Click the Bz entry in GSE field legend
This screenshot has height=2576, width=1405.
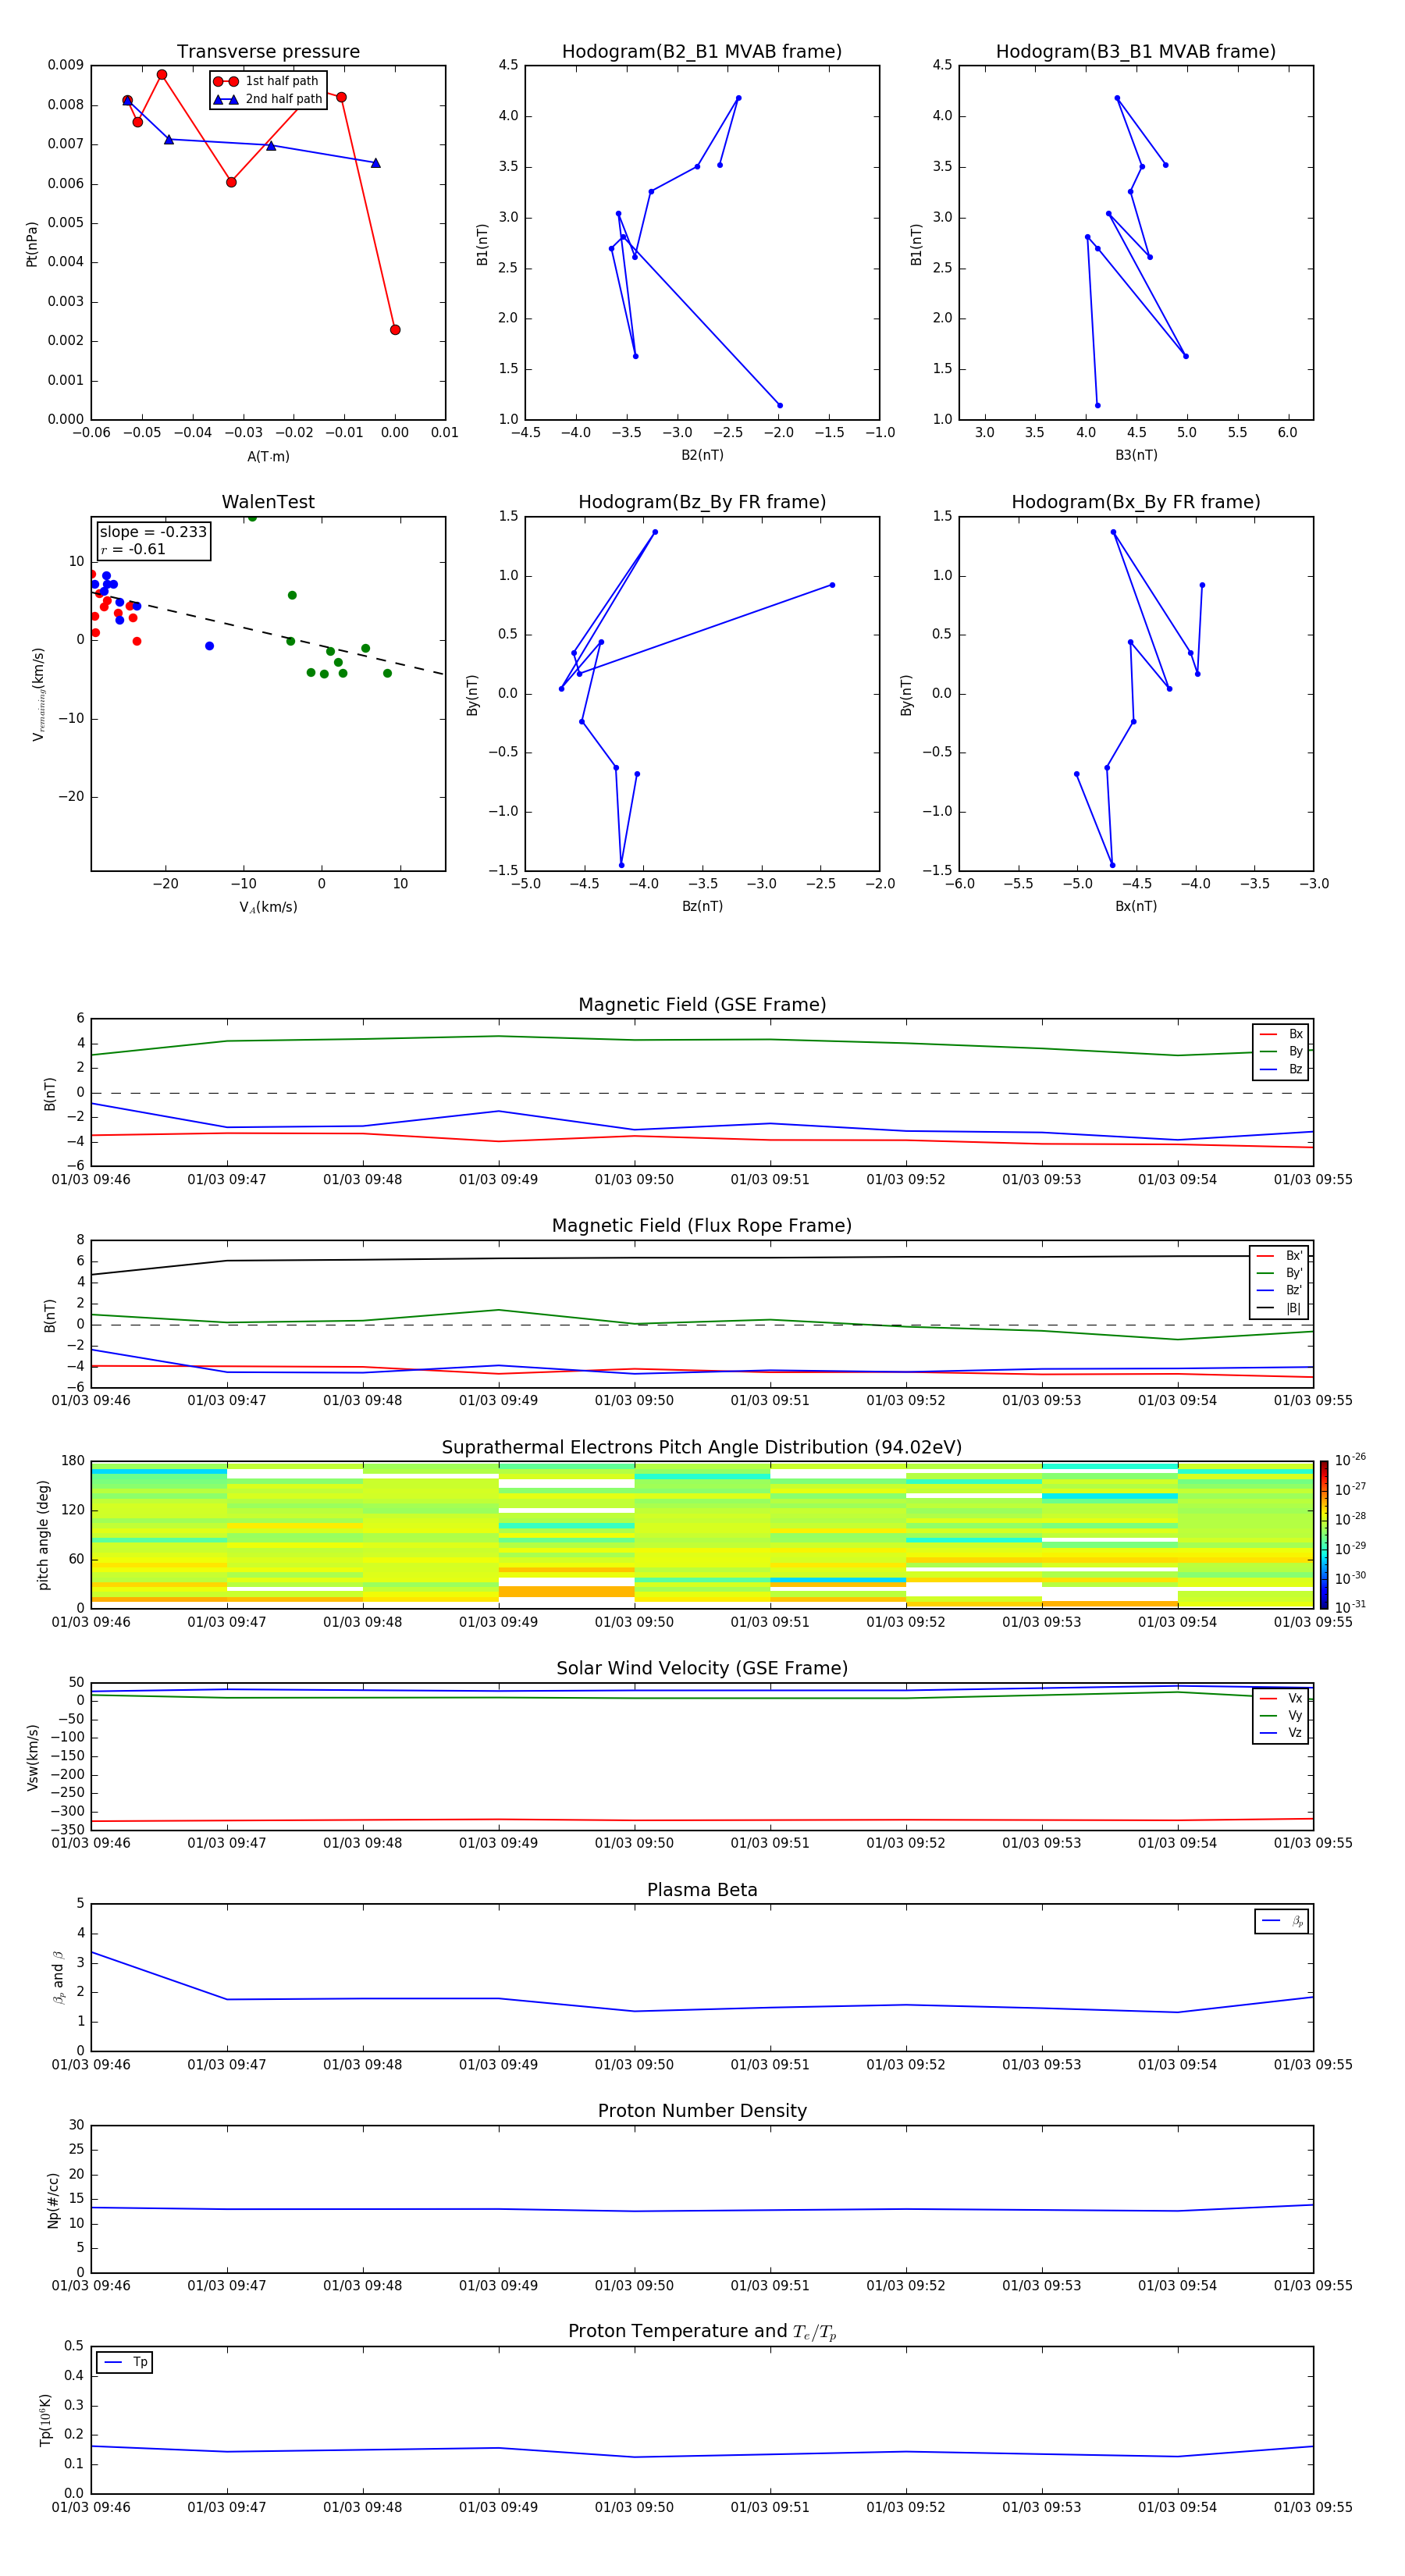1281,1070
